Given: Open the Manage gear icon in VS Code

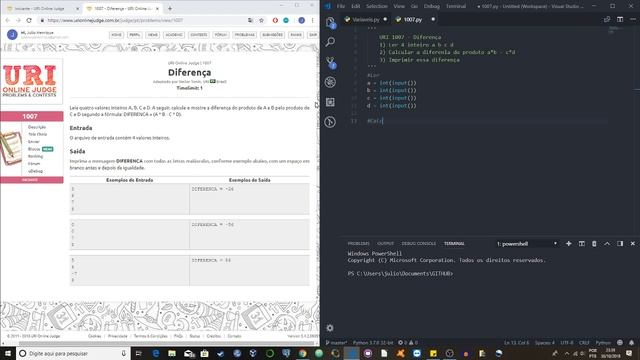Looking at the screenshot, I should pos(330,328).
